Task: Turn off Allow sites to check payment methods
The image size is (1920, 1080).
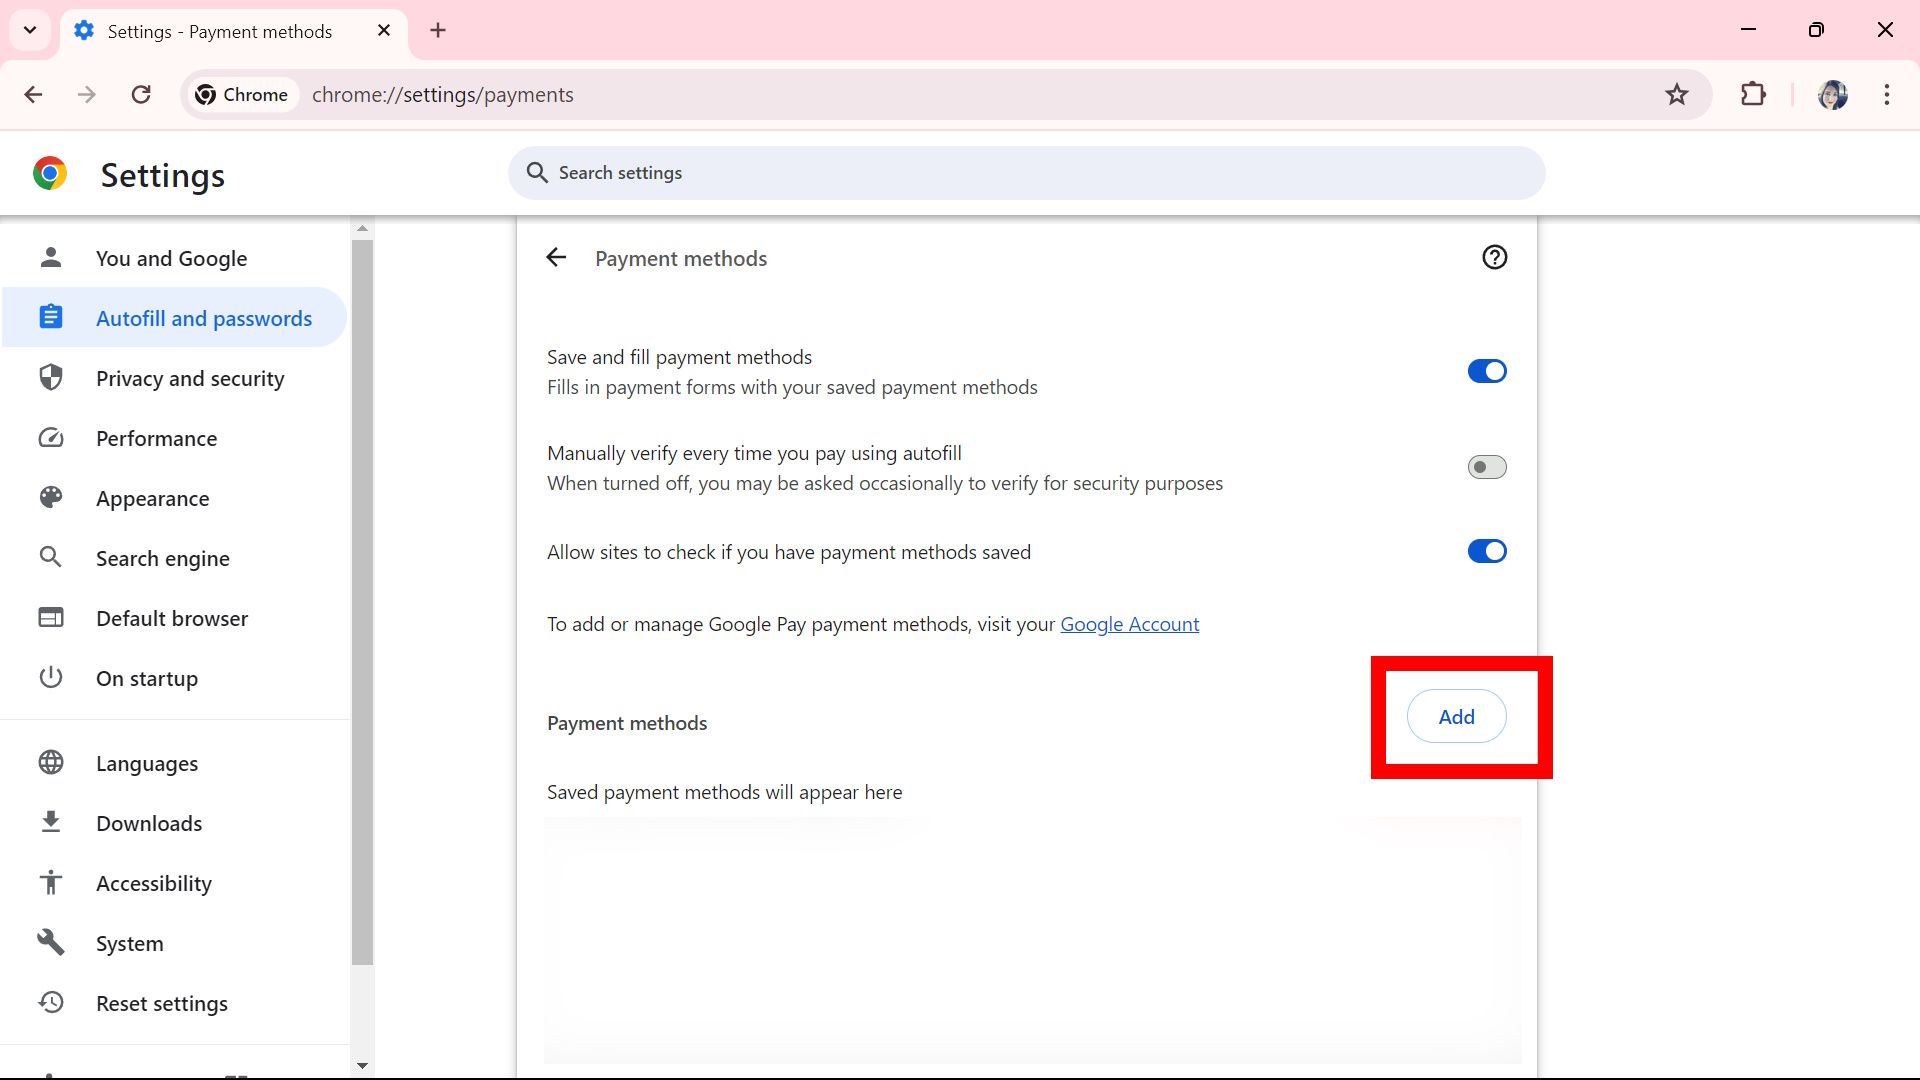Action: pyautogui.click(x=1487, y=551)
